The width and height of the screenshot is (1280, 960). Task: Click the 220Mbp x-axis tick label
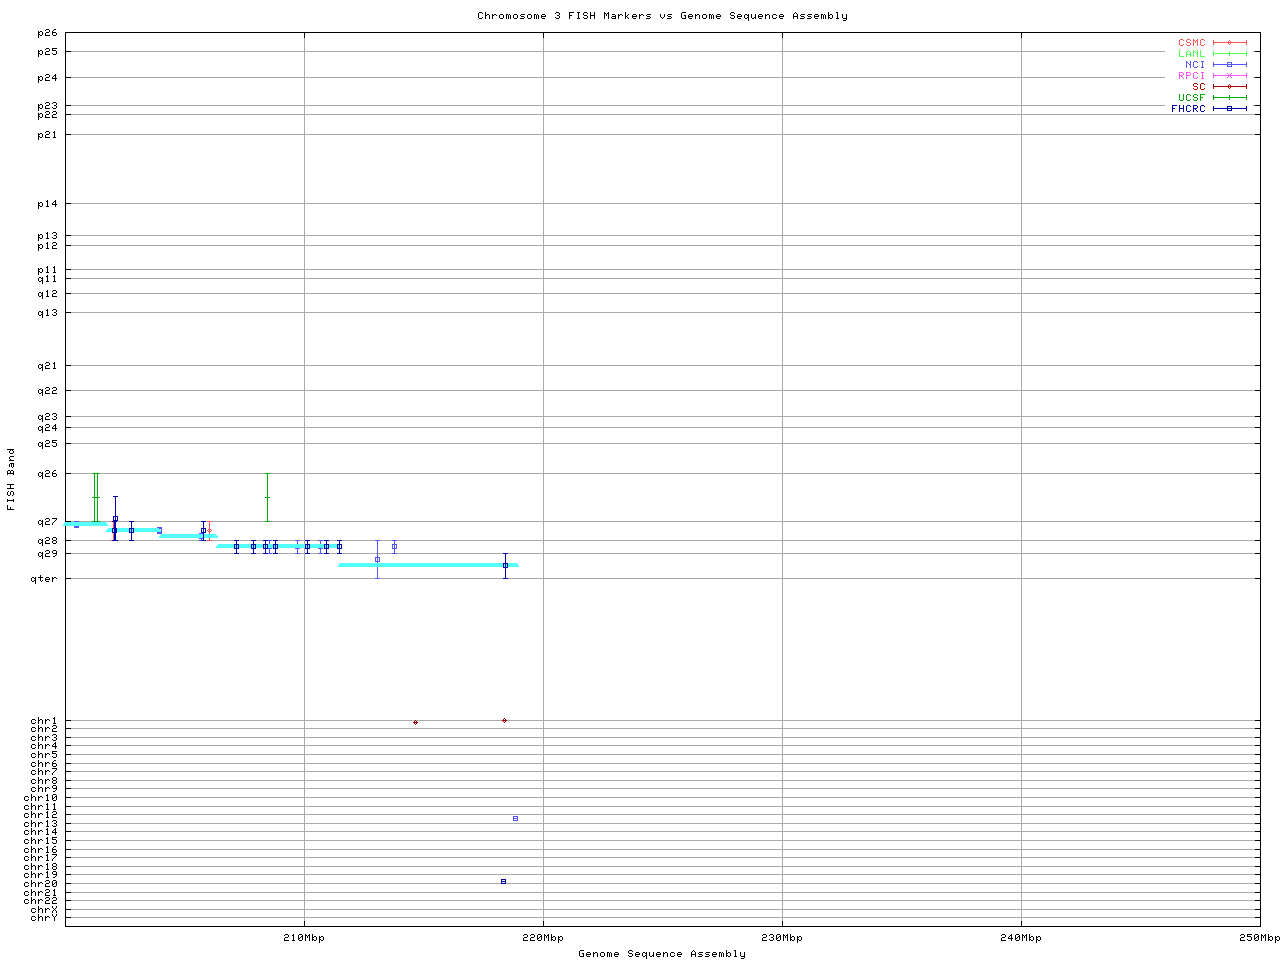click(543, 938)
